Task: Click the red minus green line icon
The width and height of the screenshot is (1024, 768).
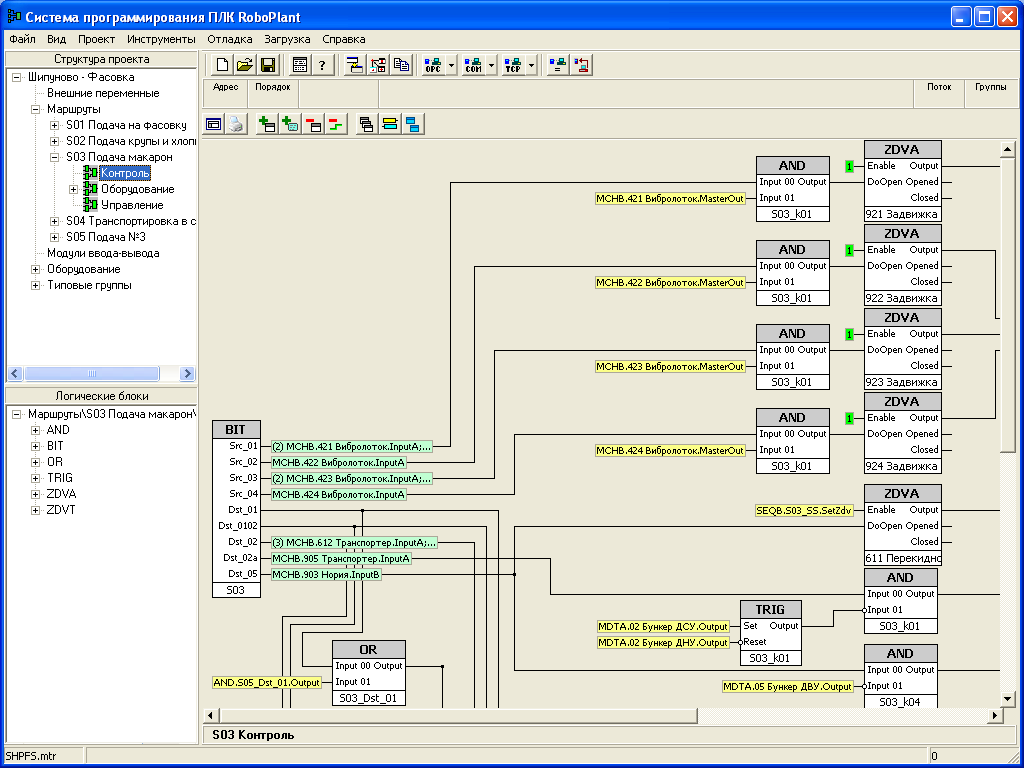Action: tap(335, 124)
